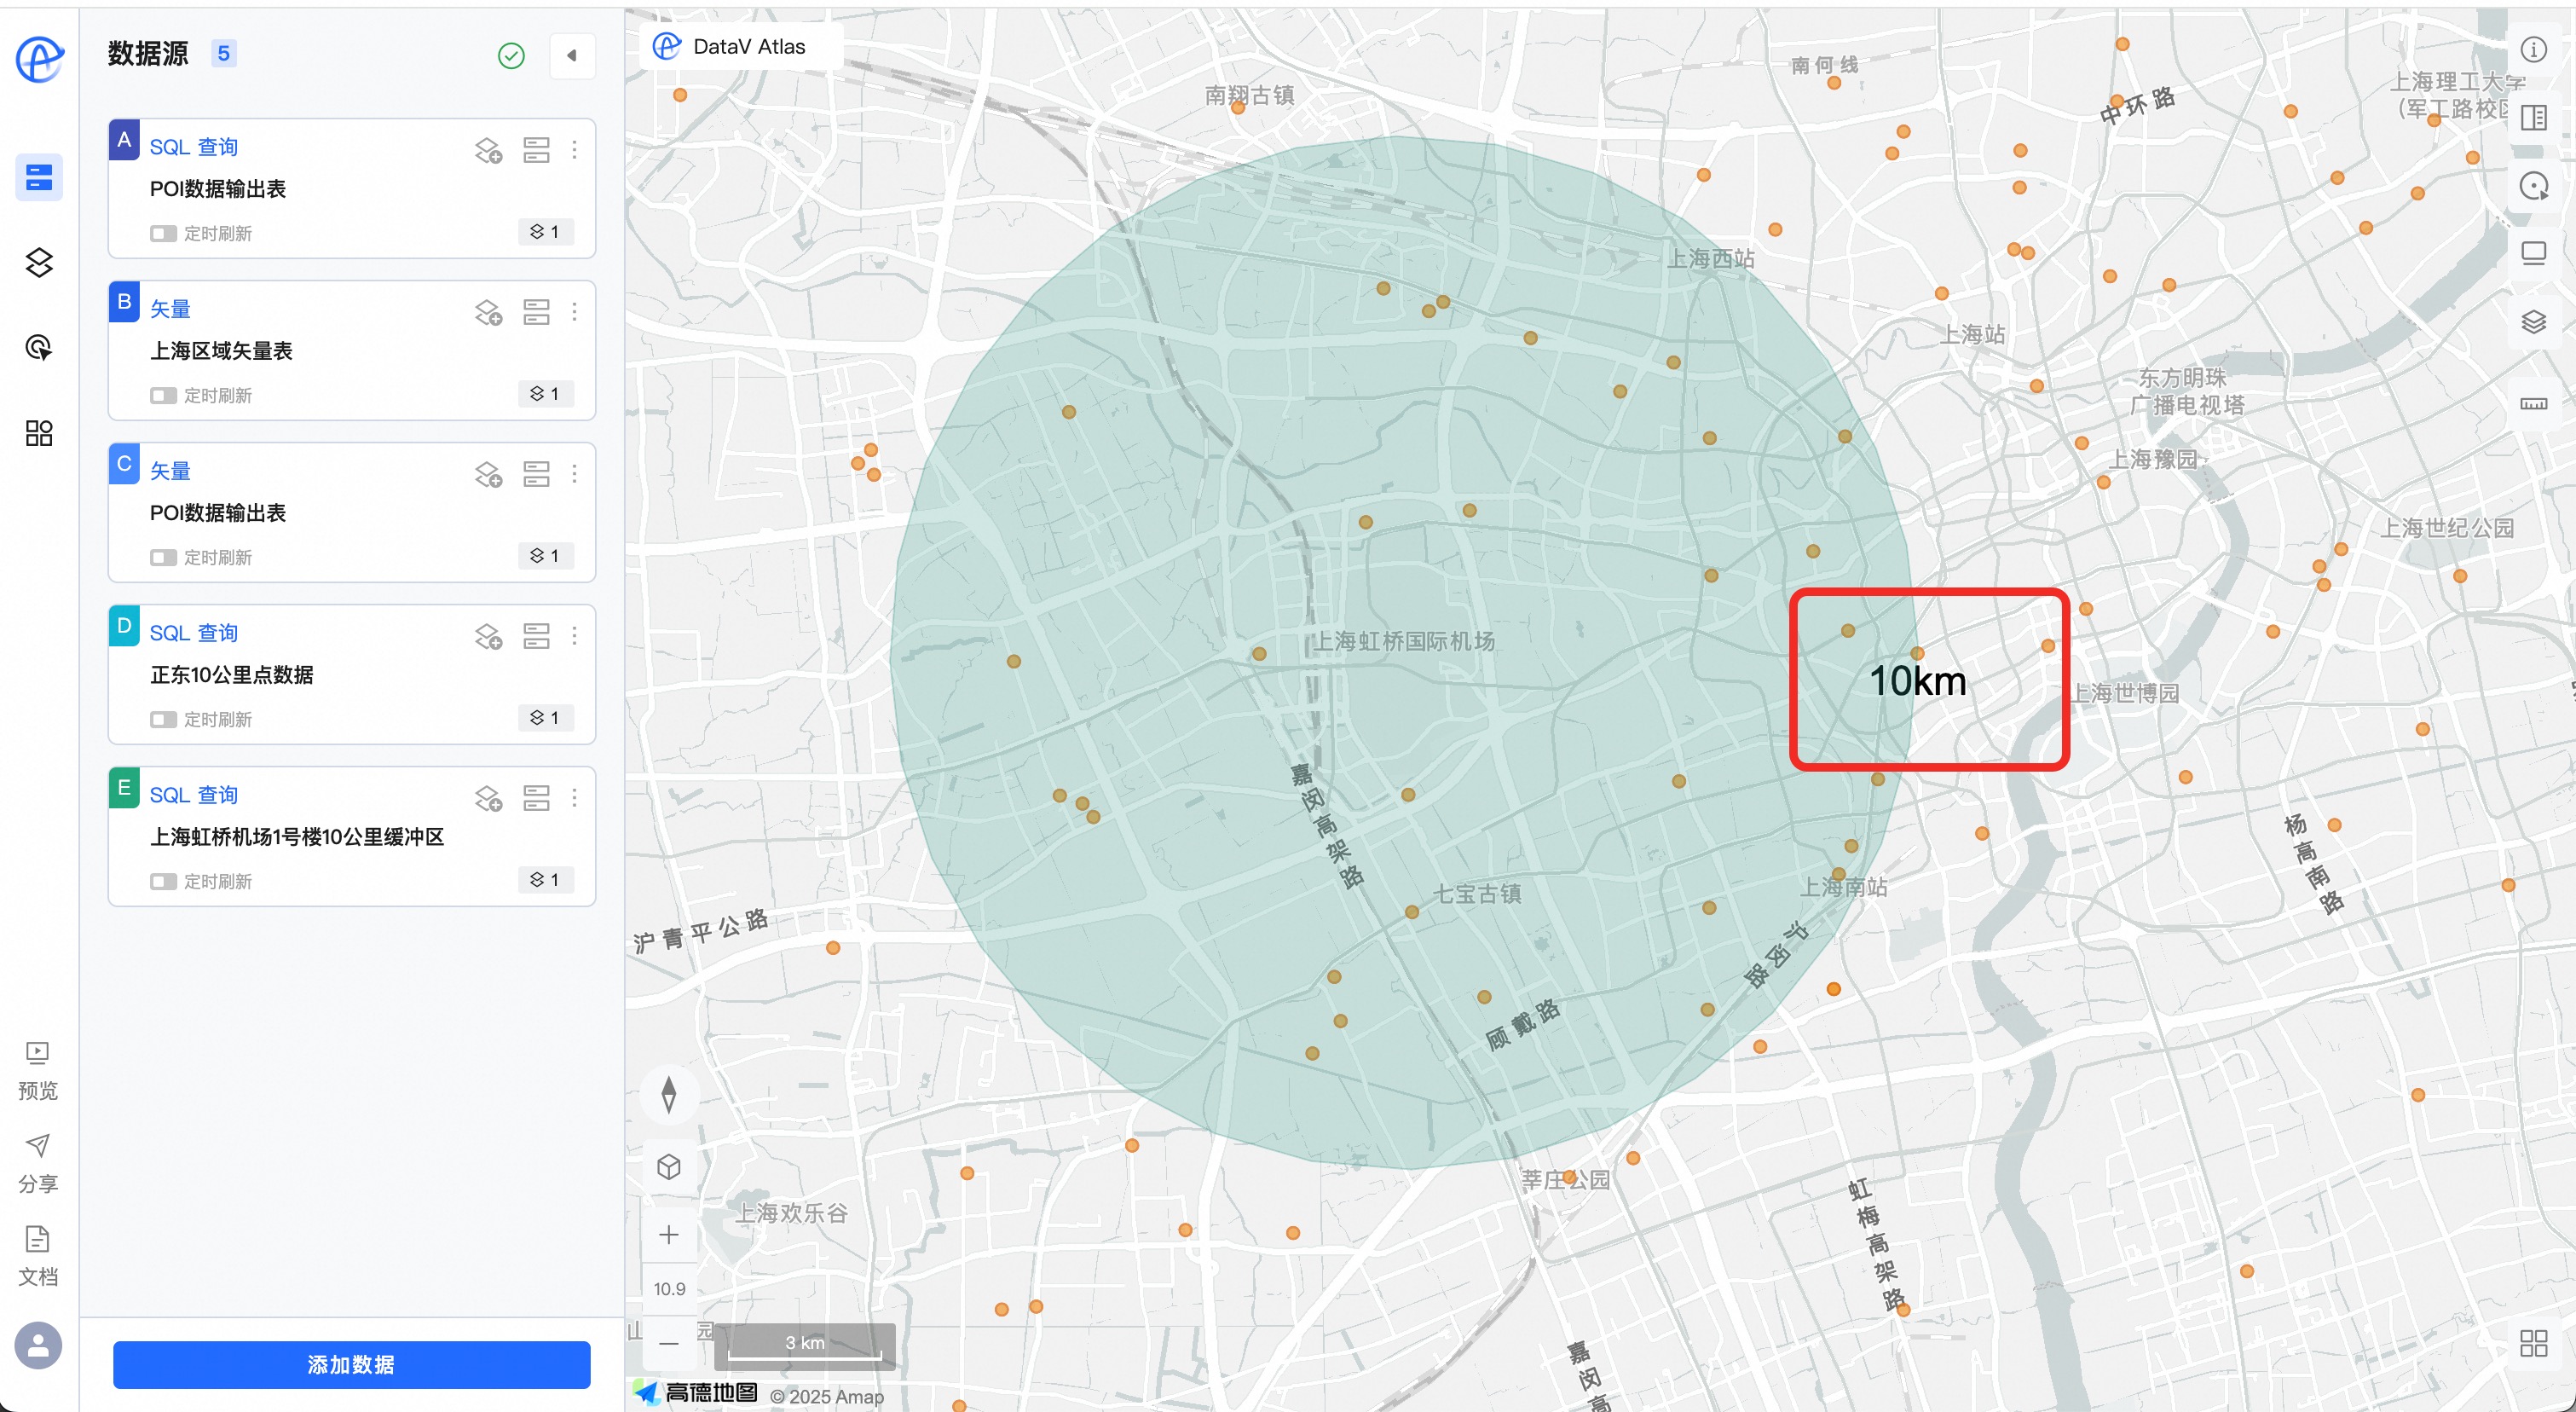Collapse the data source panel with arrow
The image size is (2576, 1412).
tap(572, 55)
